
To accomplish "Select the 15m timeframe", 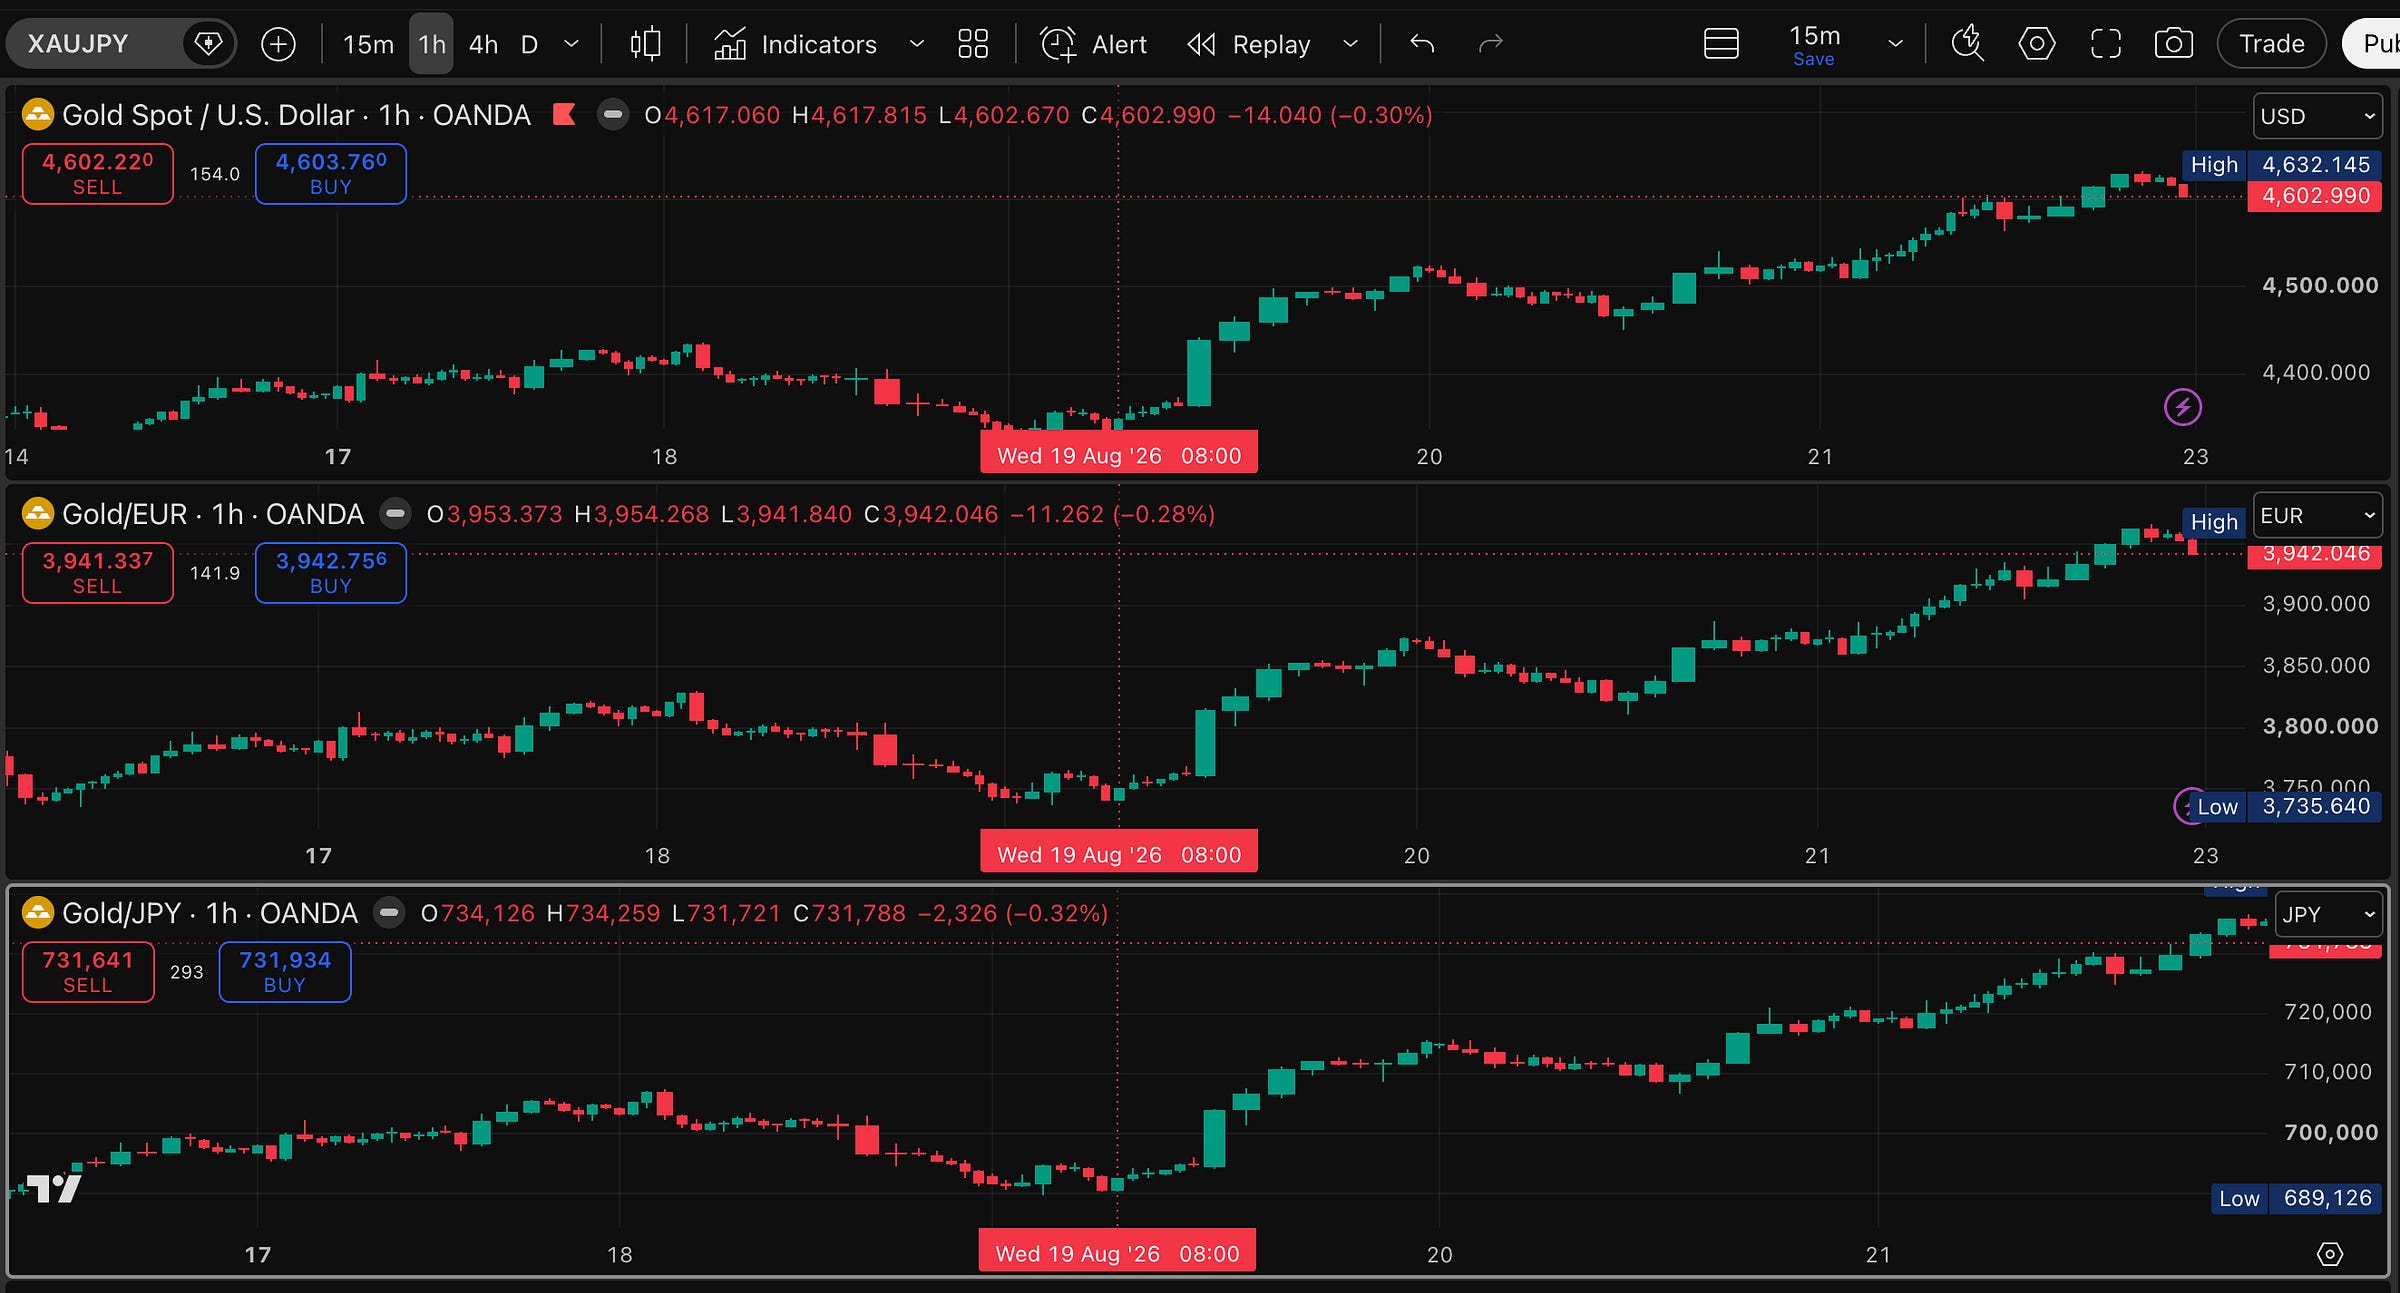I will [368, 44].
